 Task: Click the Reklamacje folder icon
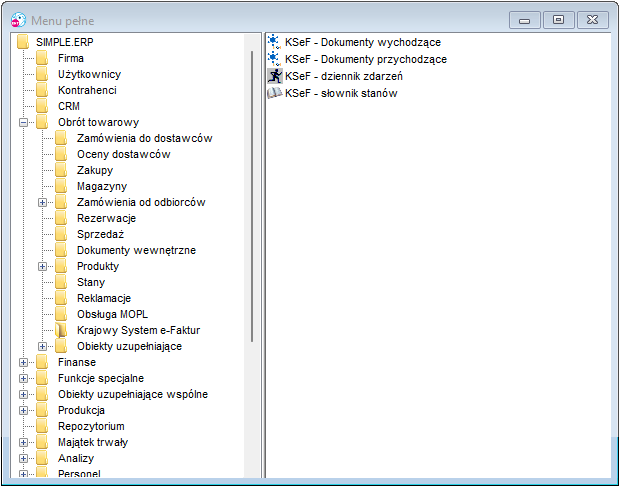click(61, 298)
